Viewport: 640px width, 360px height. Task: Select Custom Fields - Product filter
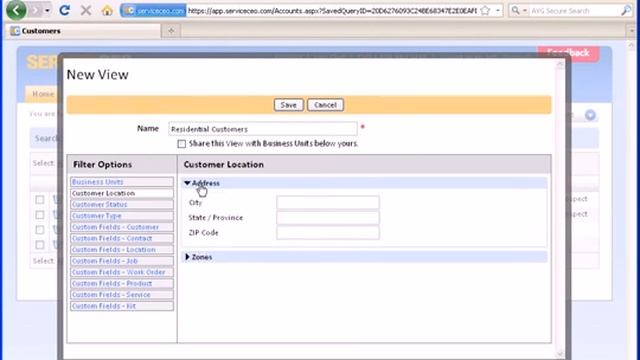point(122,283)
